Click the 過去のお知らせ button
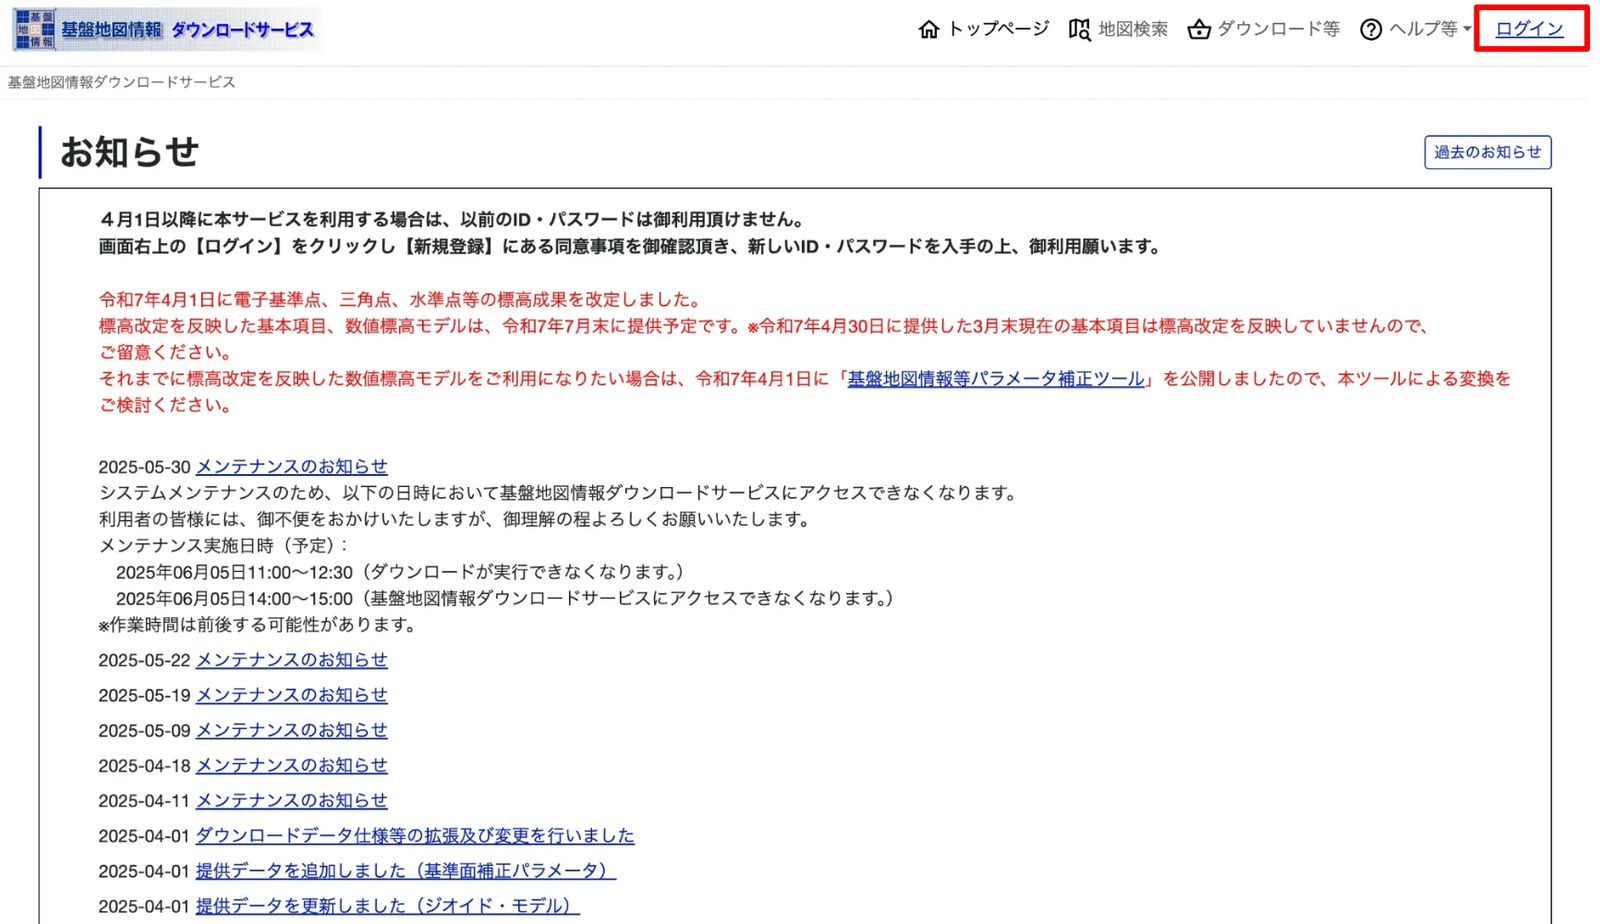1600x924 pixels. click(1487, 152)
